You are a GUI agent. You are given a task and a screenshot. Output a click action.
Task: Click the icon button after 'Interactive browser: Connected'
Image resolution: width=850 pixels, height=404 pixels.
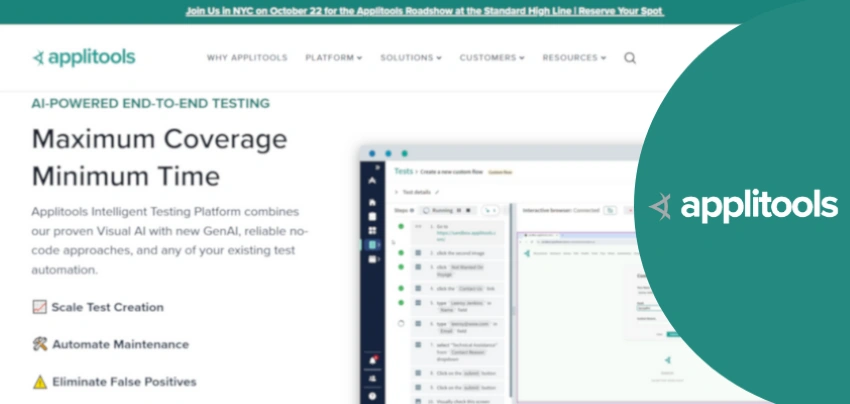click(x=610, y=210)
